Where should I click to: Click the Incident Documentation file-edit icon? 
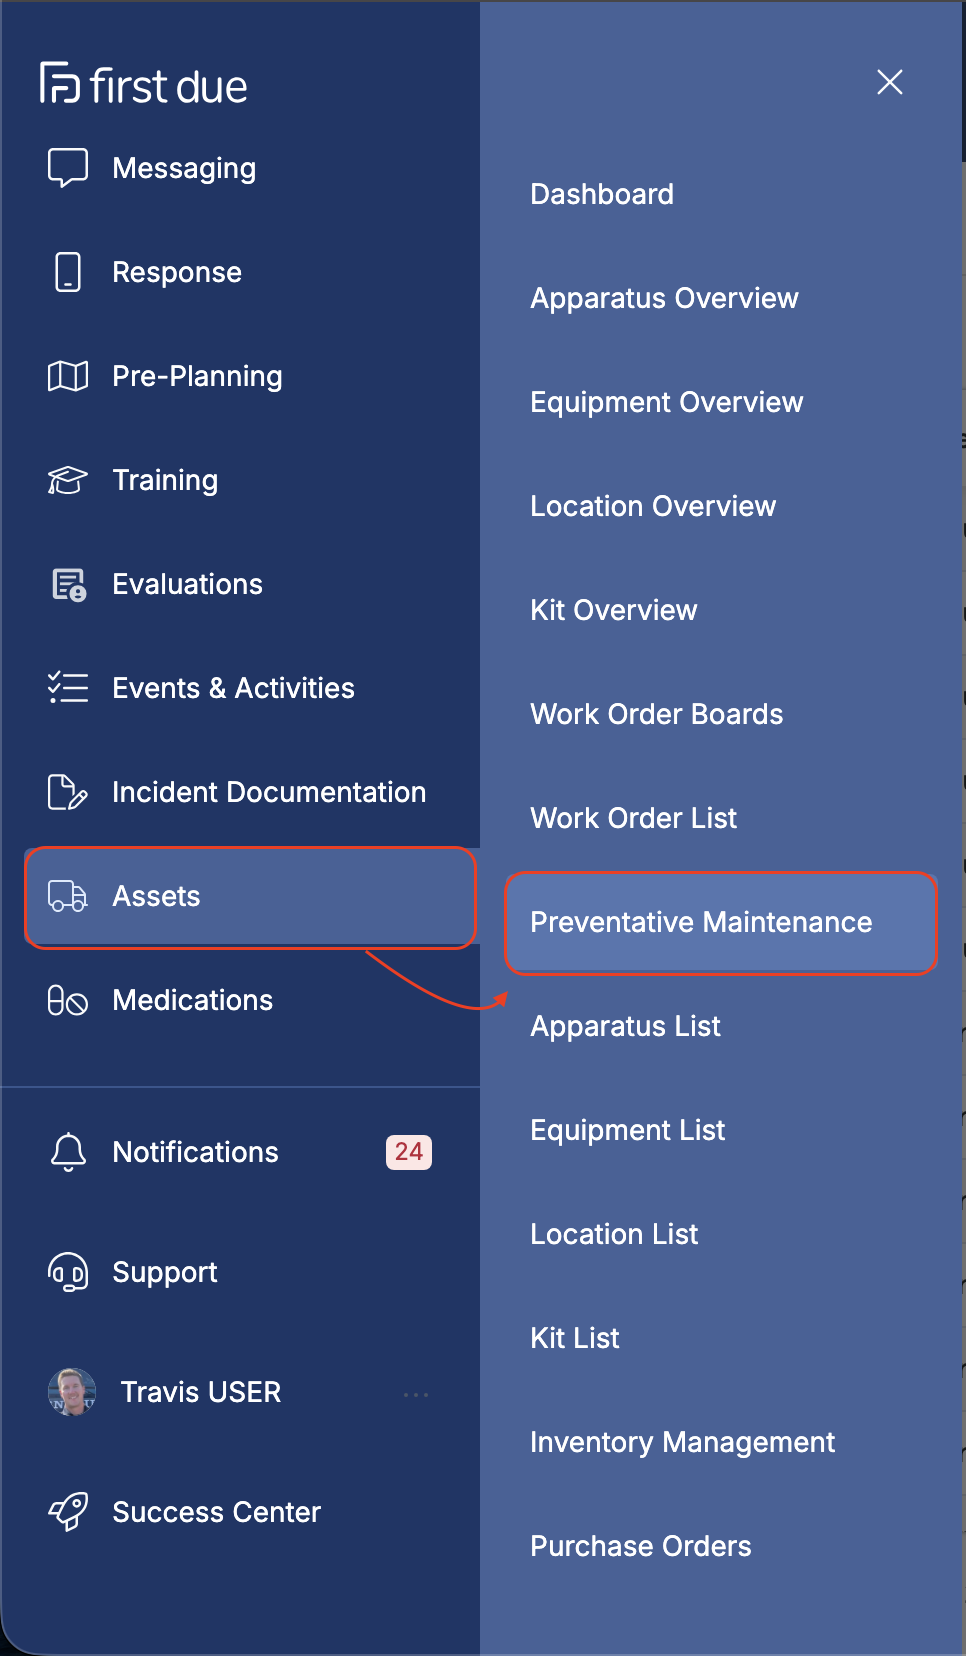[x=68, y=792]
